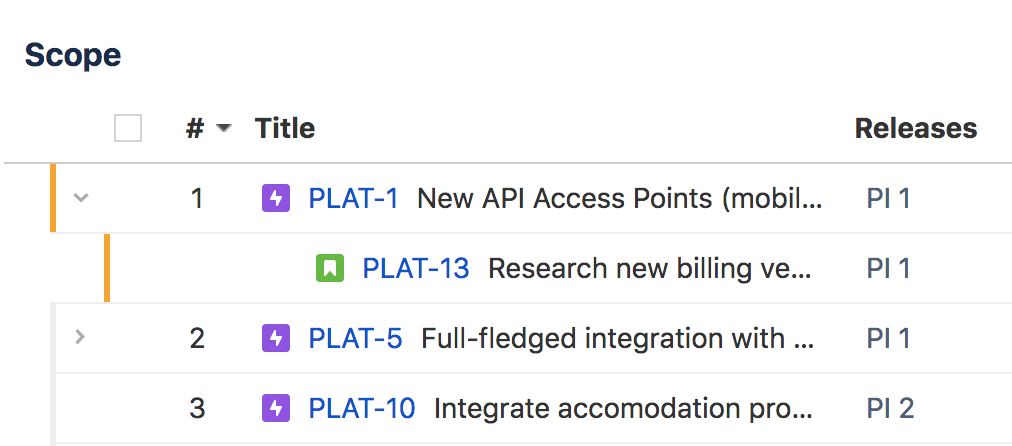Select the PI 2 release of PLAT-10
The height and width of the screenshot is (446, 1012).
point(890,408)
